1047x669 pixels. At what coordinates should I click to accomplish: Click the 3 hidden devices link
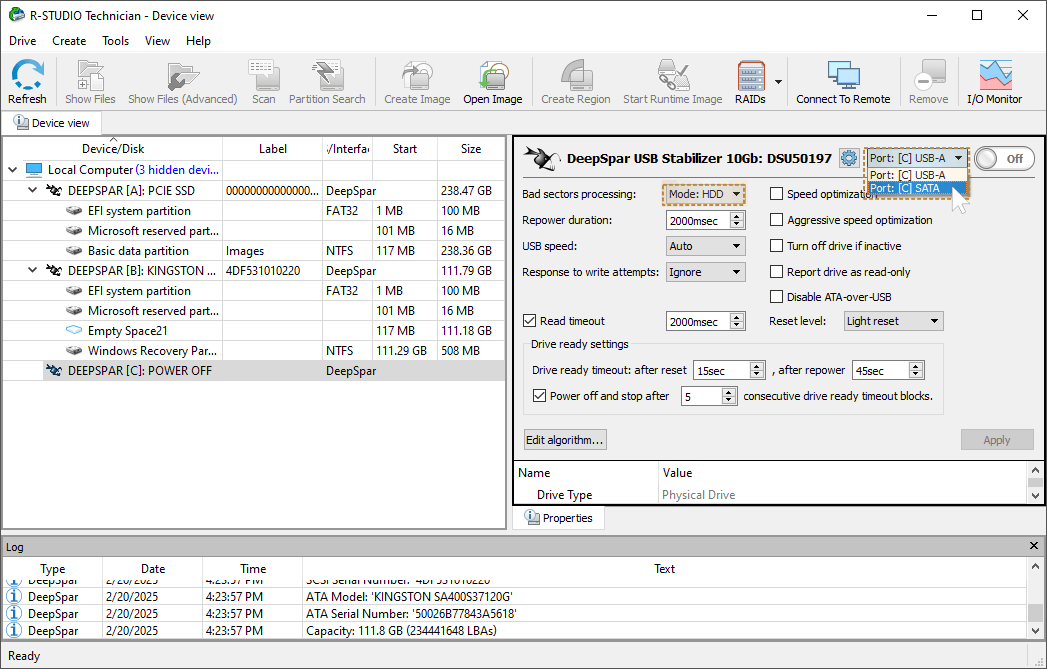[x=177, y=170]
